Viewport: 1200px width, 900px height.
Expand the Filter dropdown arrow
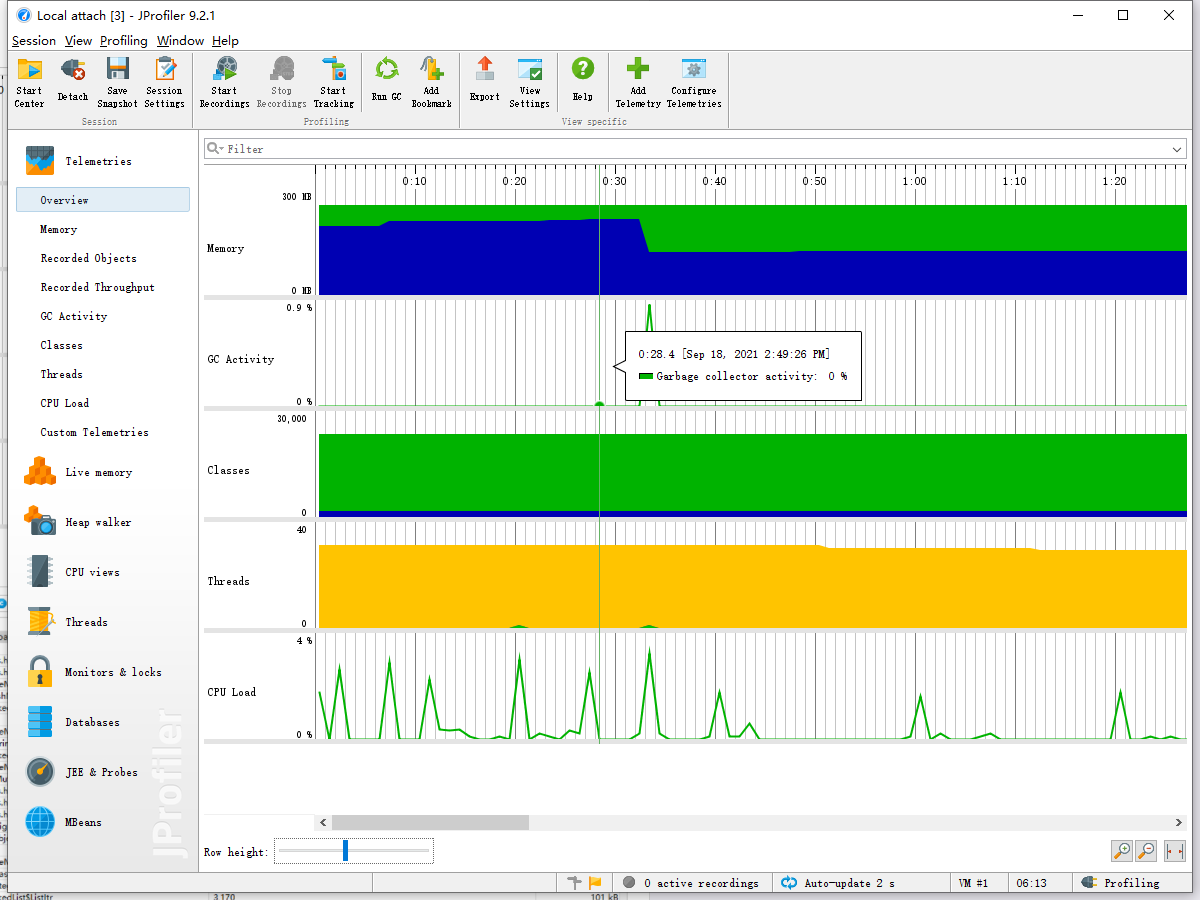coord(1177,149)
